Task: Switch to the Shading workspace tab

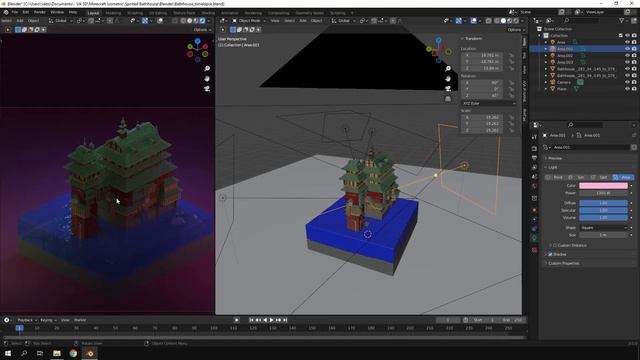Action: (208, 13)
